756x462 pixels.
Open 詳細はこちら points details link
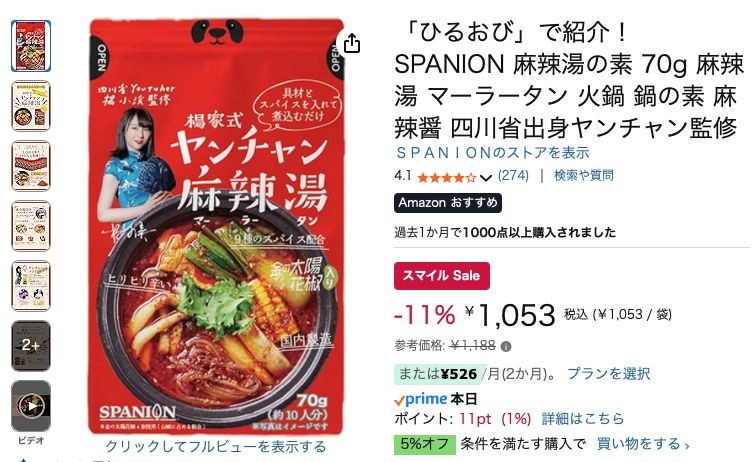[582, 419]
